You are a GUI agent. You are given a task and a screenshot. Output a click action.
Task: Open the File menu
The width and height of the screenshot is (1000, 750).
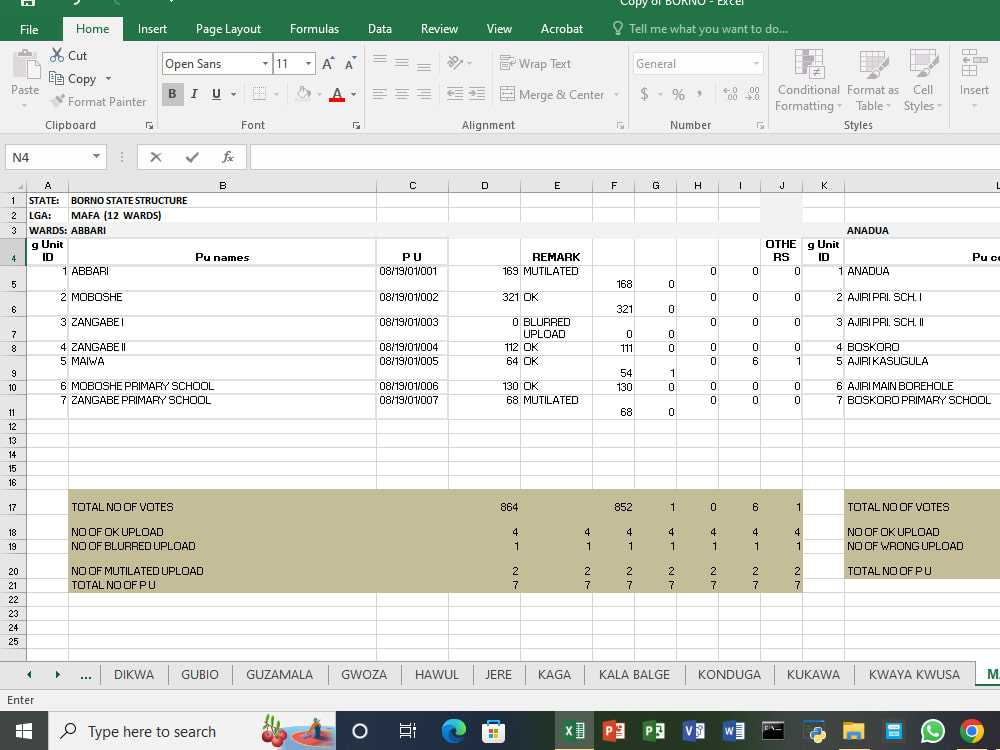[29, 29]
